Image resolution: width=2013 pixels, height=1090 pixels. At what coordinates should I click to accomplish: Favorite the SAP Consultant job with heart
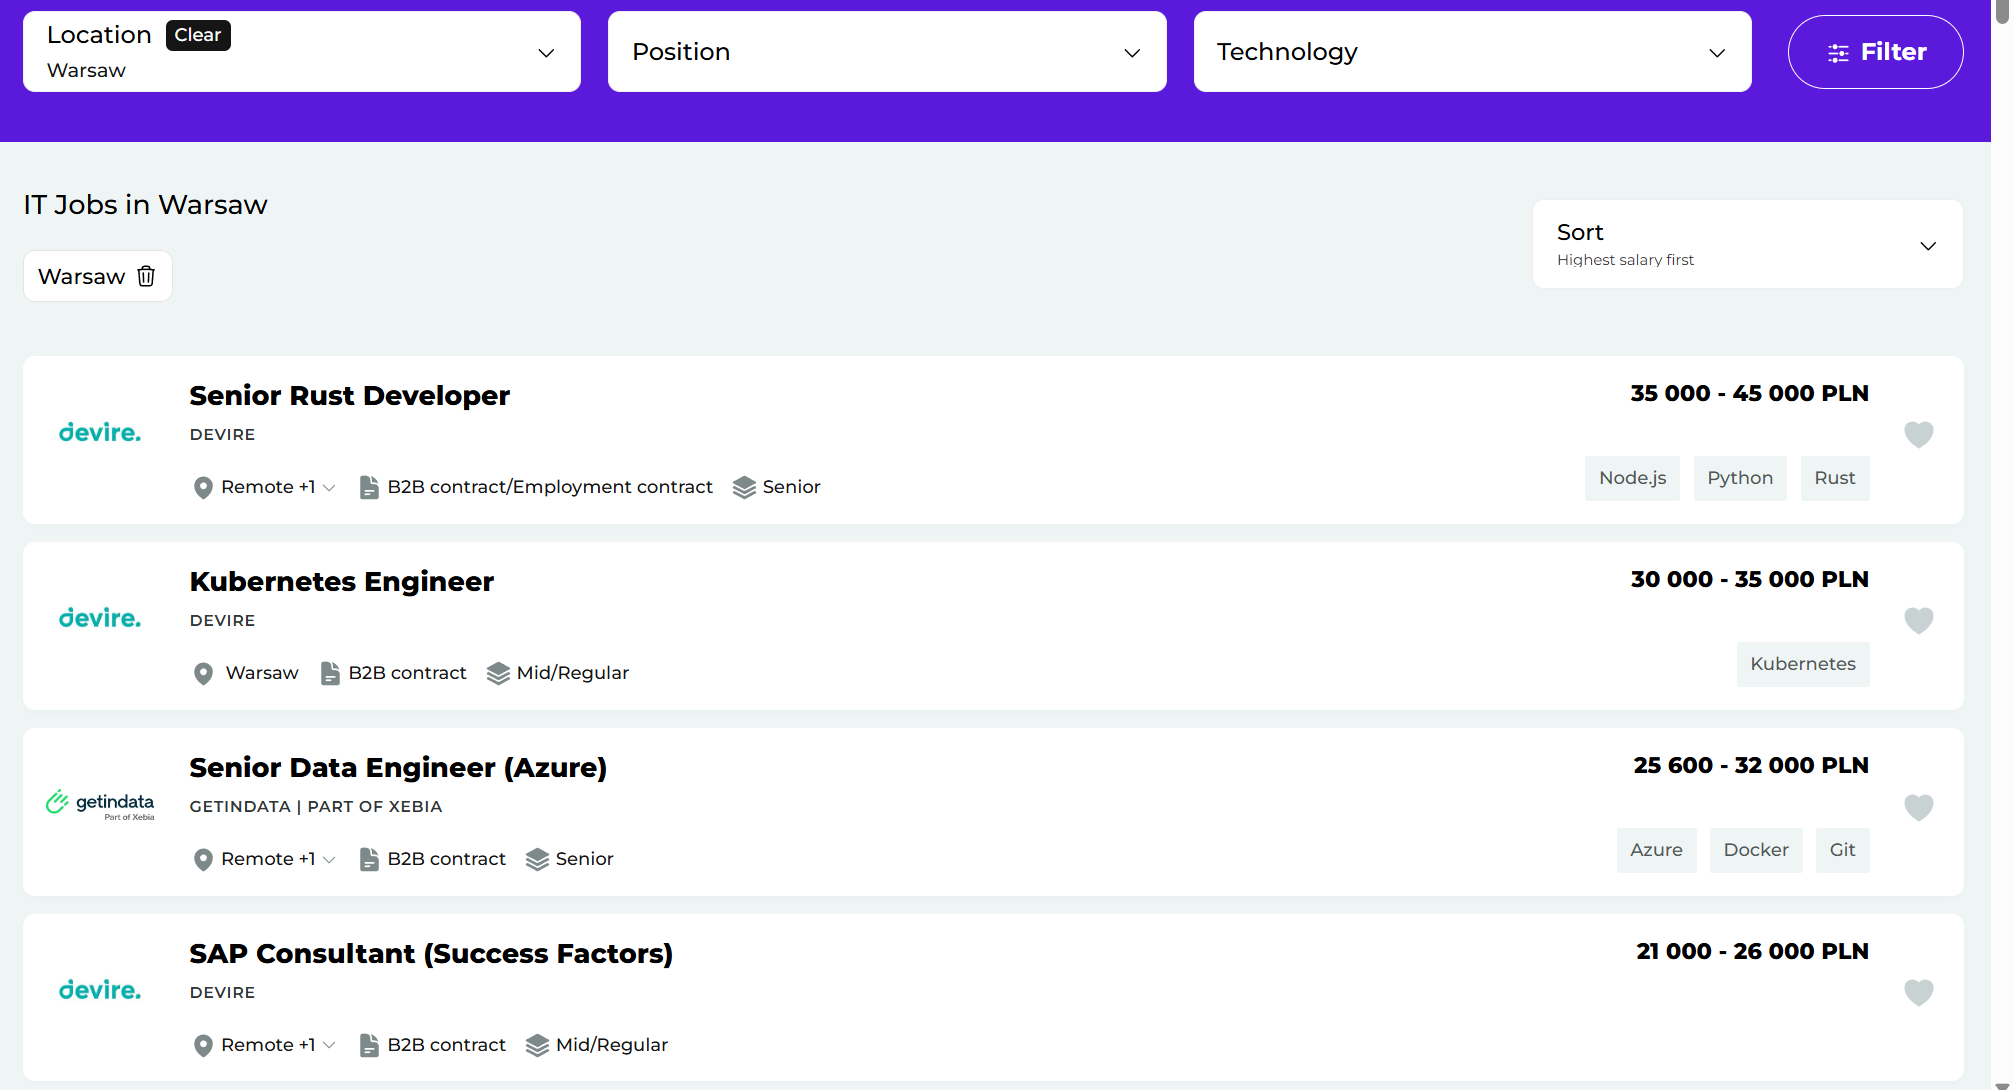click(x=1918, y=992)
